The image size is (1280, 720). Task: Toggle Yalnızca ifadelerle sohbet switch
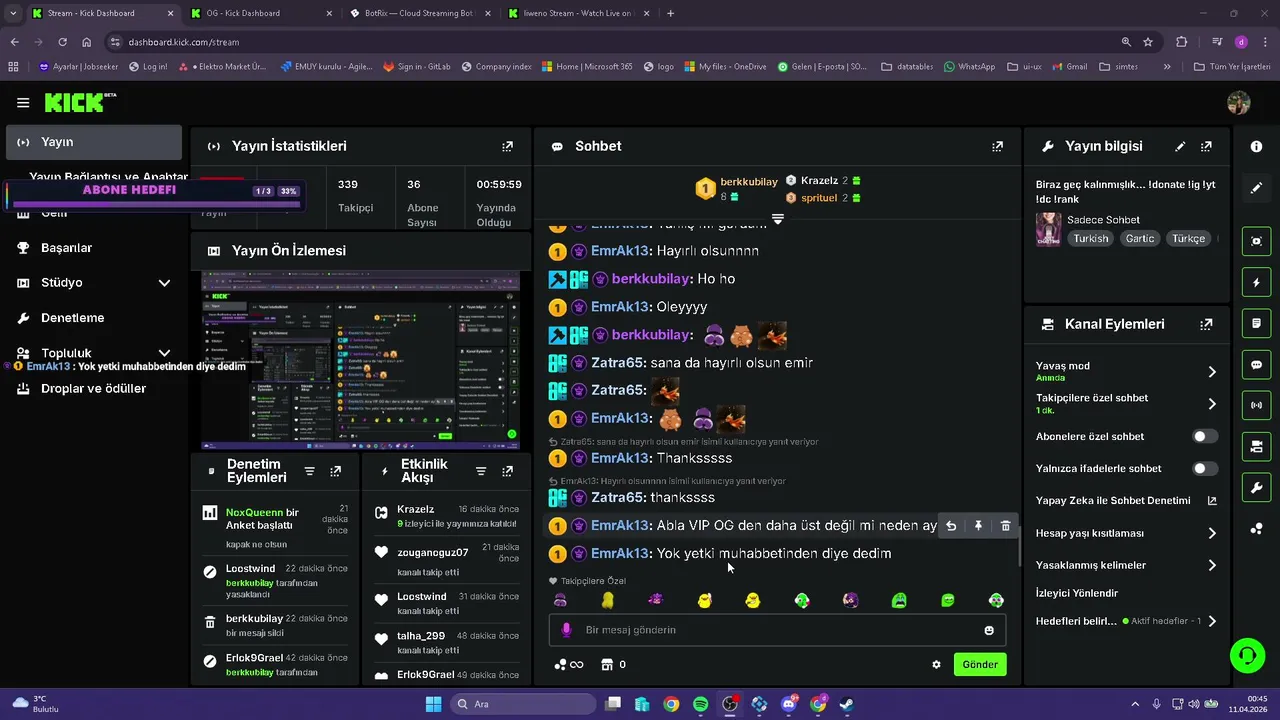pyautogui.click(x=1205, y=469)
